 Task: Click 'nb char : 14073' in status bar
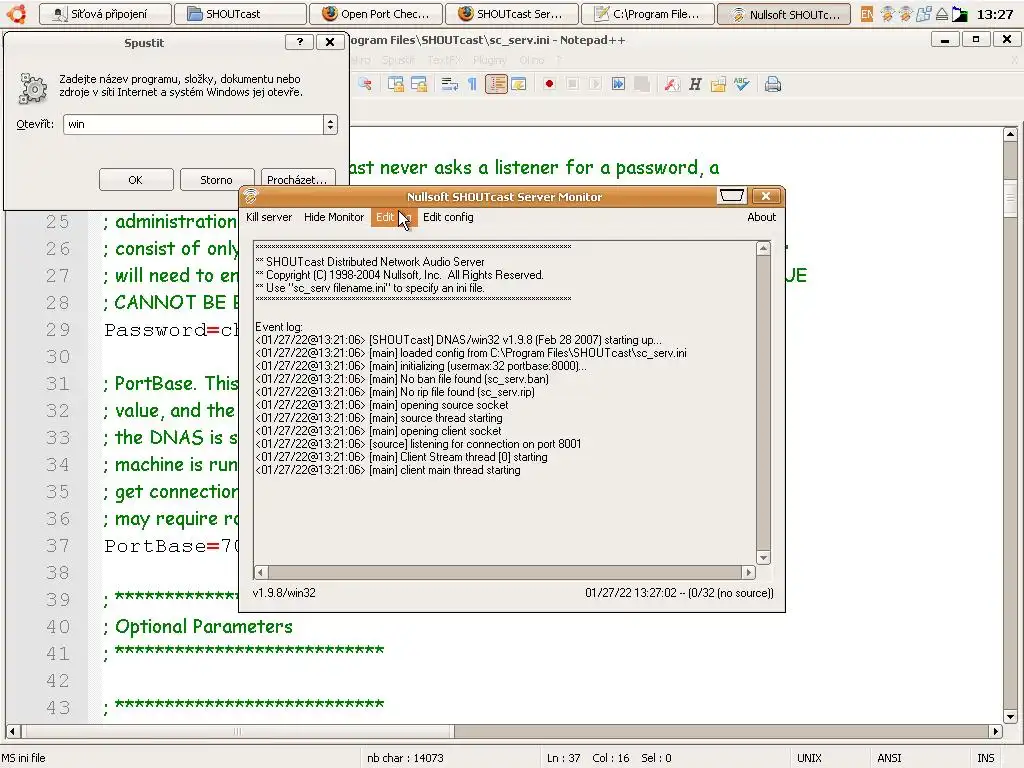(x=405, y=758)
